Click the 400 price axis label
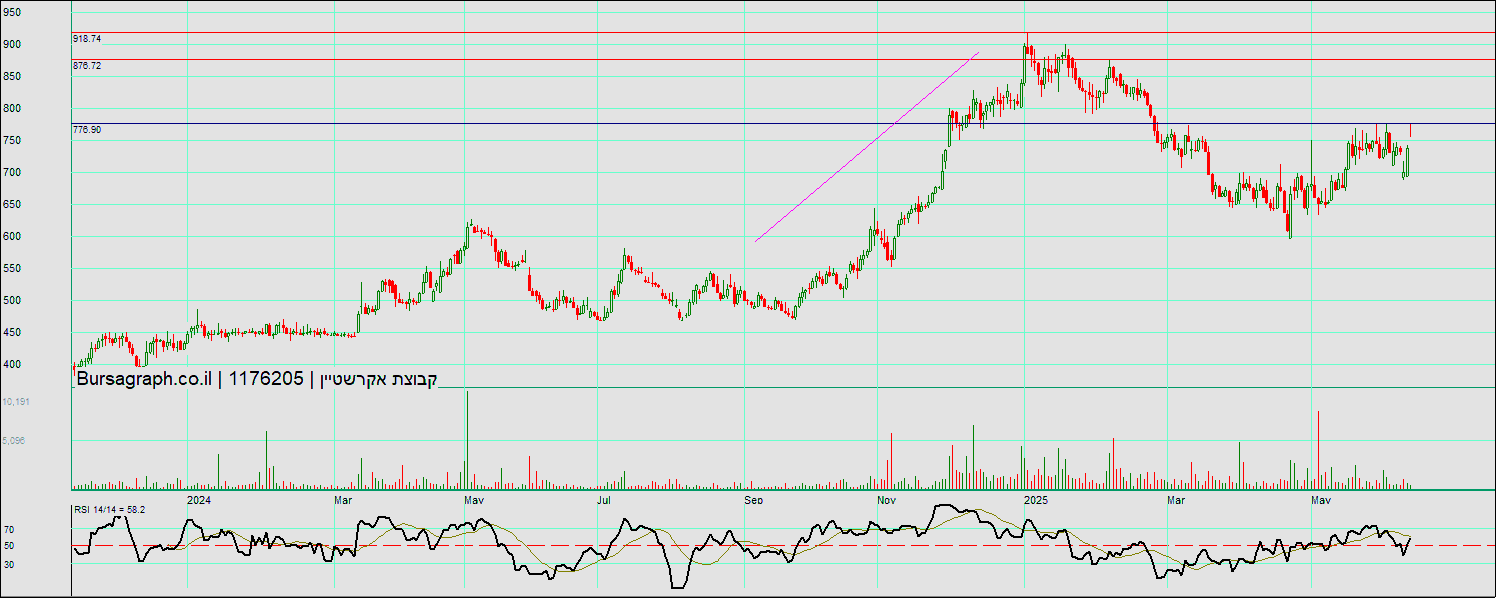 11,364
